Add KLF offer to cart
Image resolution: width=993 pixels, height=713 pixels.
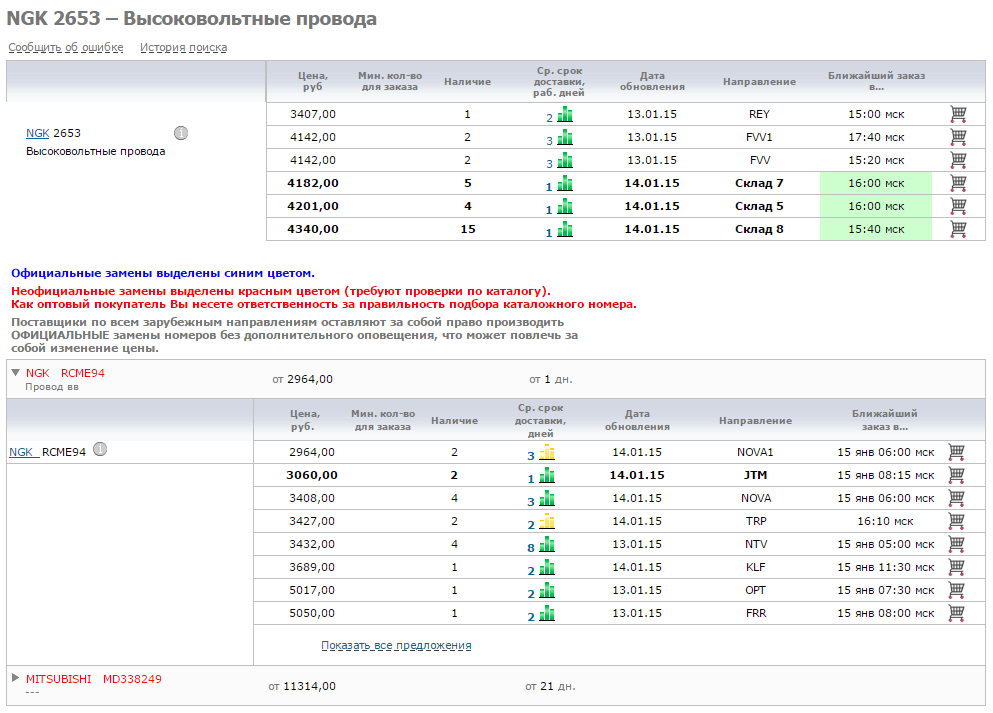956,567
